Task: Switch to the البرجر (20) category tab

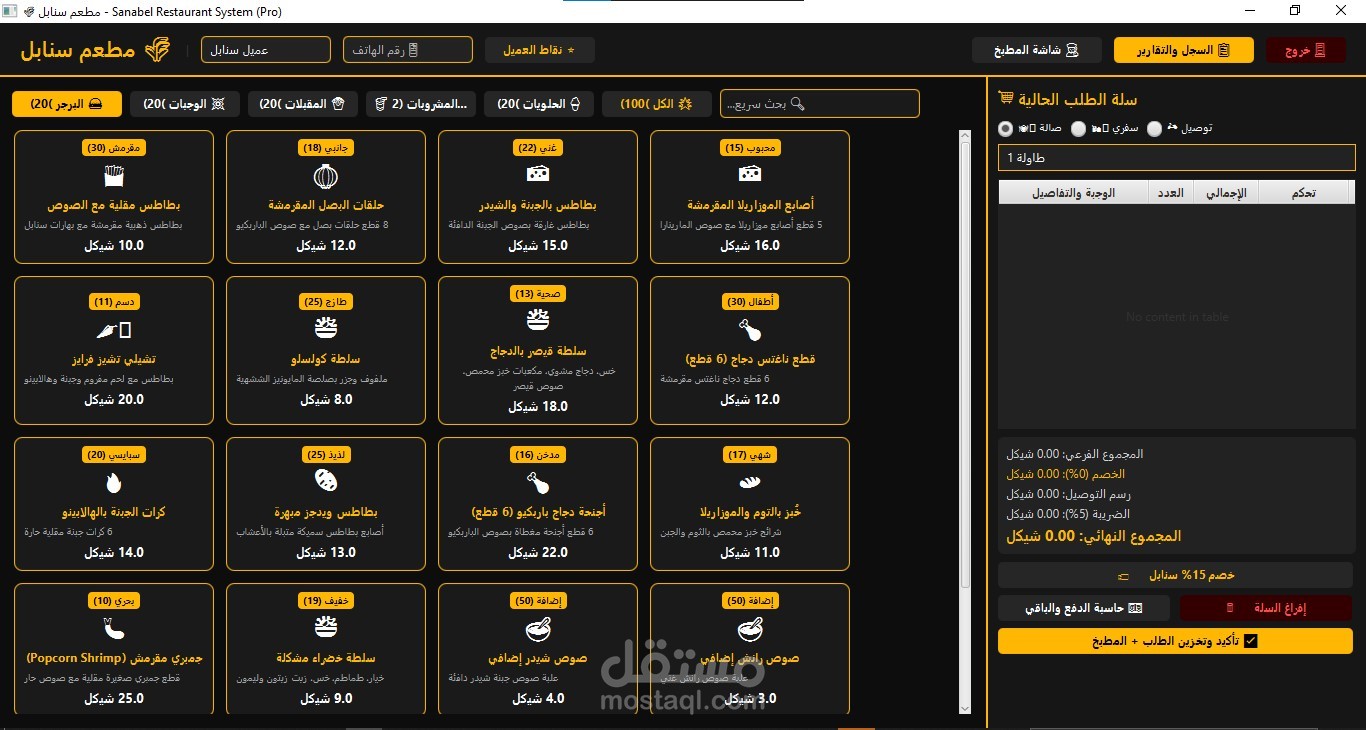Action: (67, 104)
